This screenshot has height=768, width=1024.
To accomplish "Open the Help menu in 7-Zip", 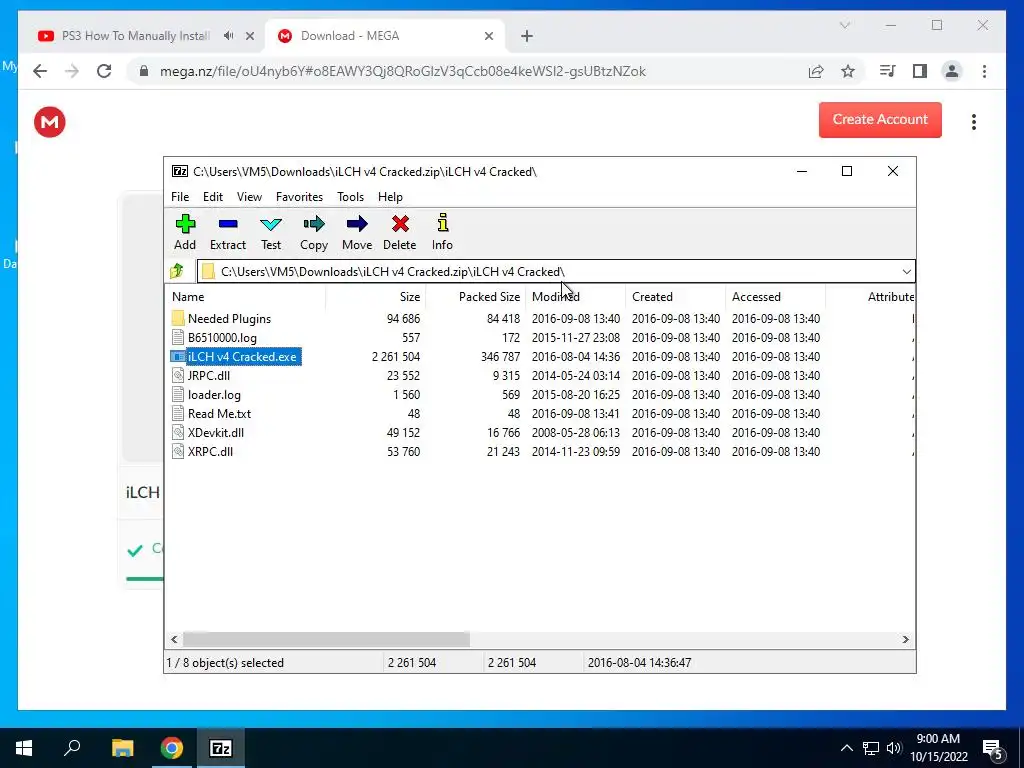I will pyautogui.click(x=390, y=197).
